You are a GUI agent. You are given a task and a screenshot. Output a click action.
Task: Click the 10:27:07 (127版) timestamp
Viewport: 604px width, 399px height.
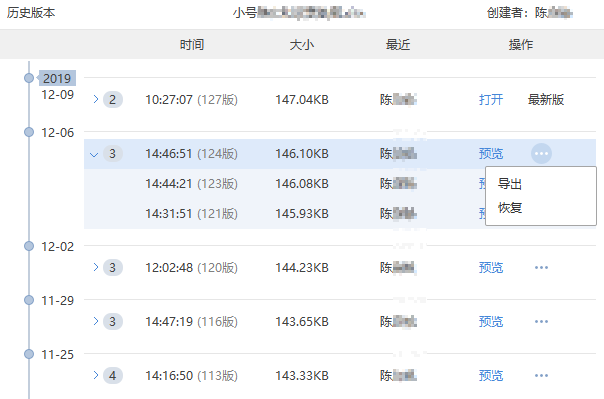click(191, 100)
